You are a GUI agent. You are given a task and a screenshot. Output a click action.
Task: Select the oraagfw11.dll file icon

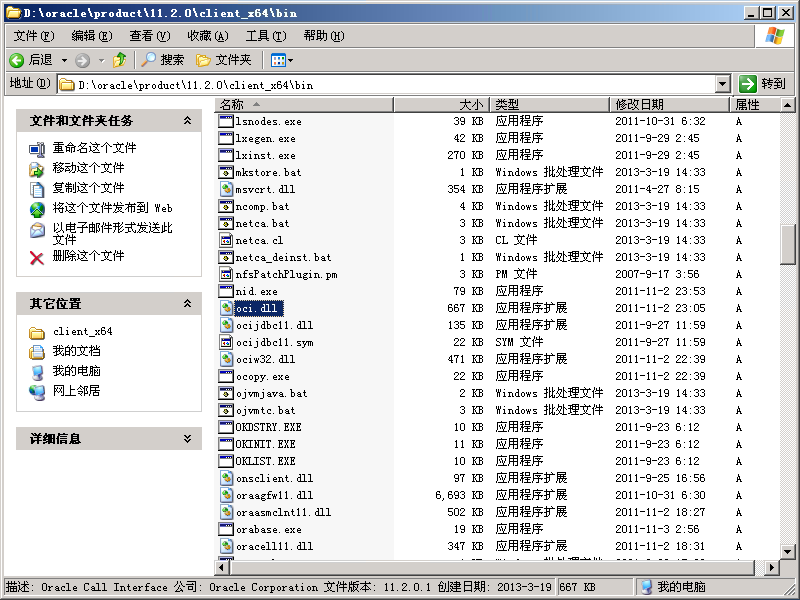pyautogui.click(x=226, y=495)
